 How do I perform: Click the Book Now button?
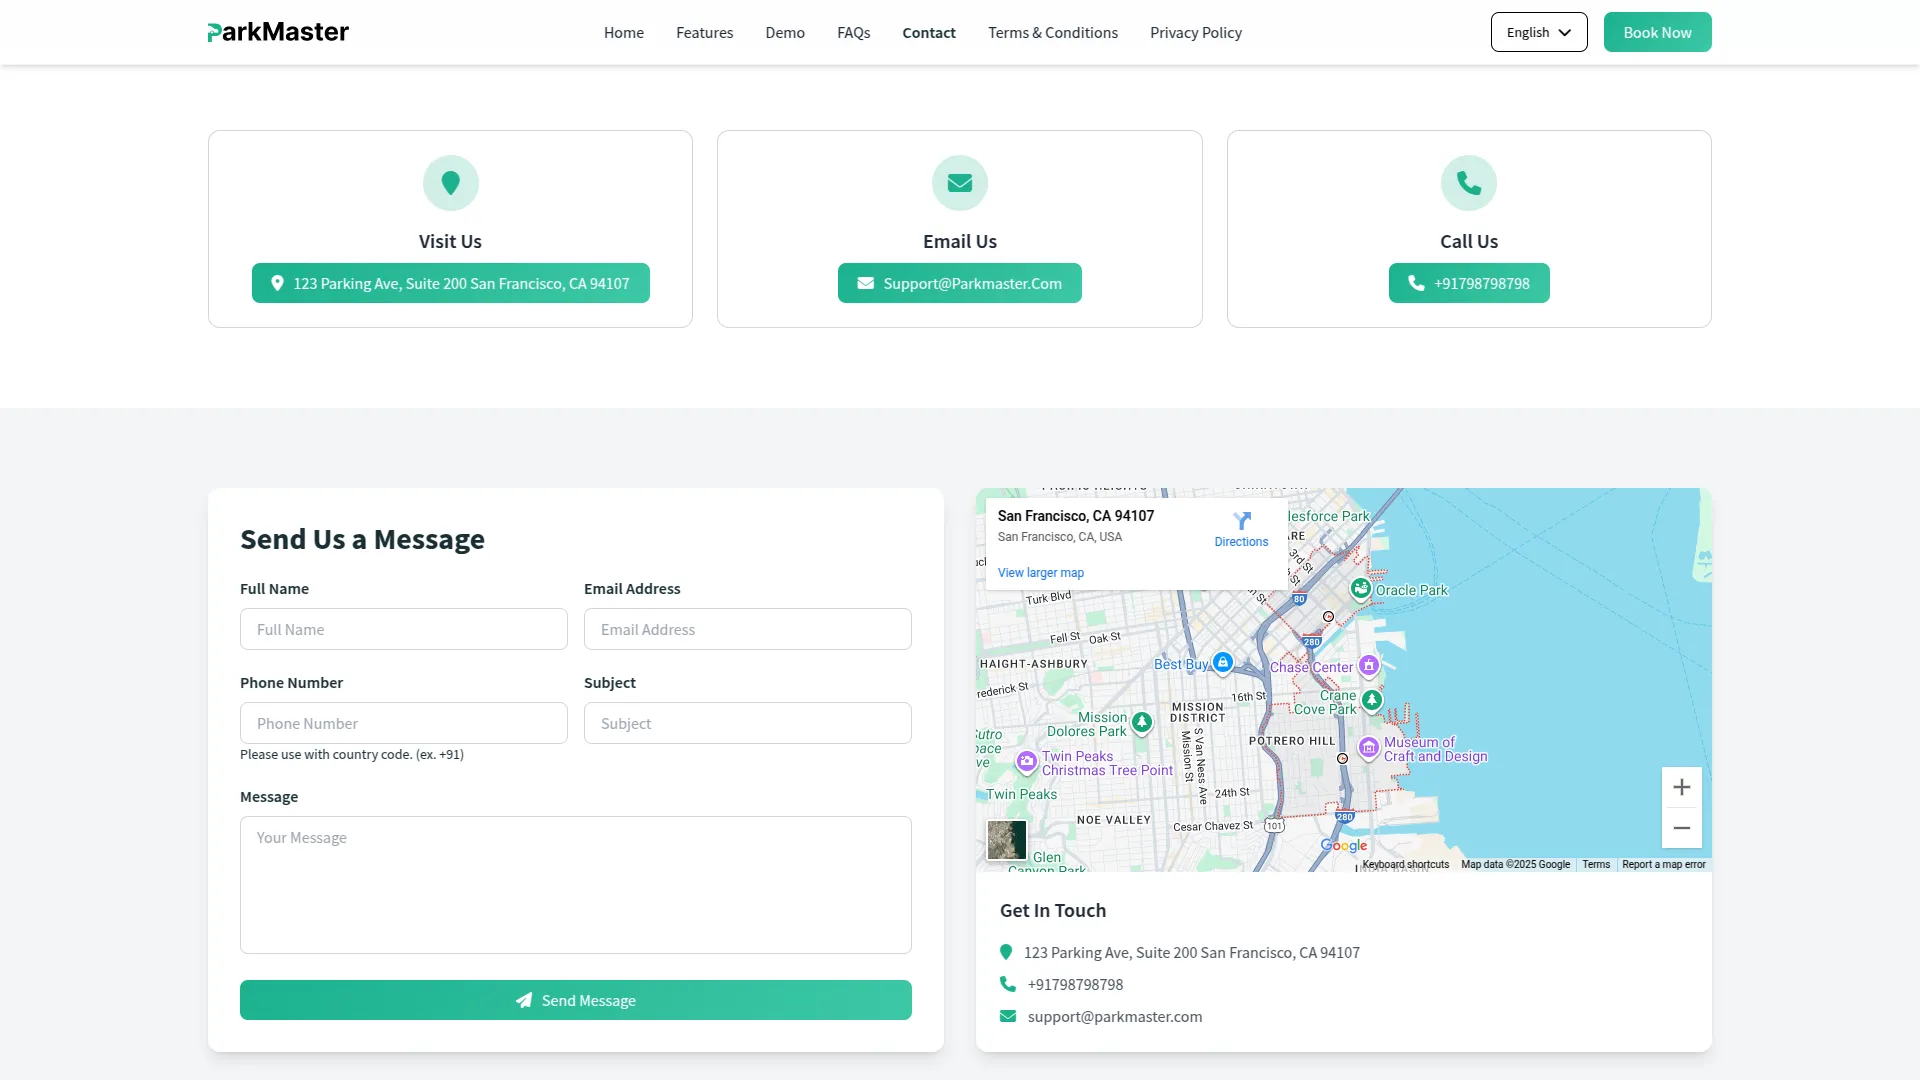tap(1656, 31)
